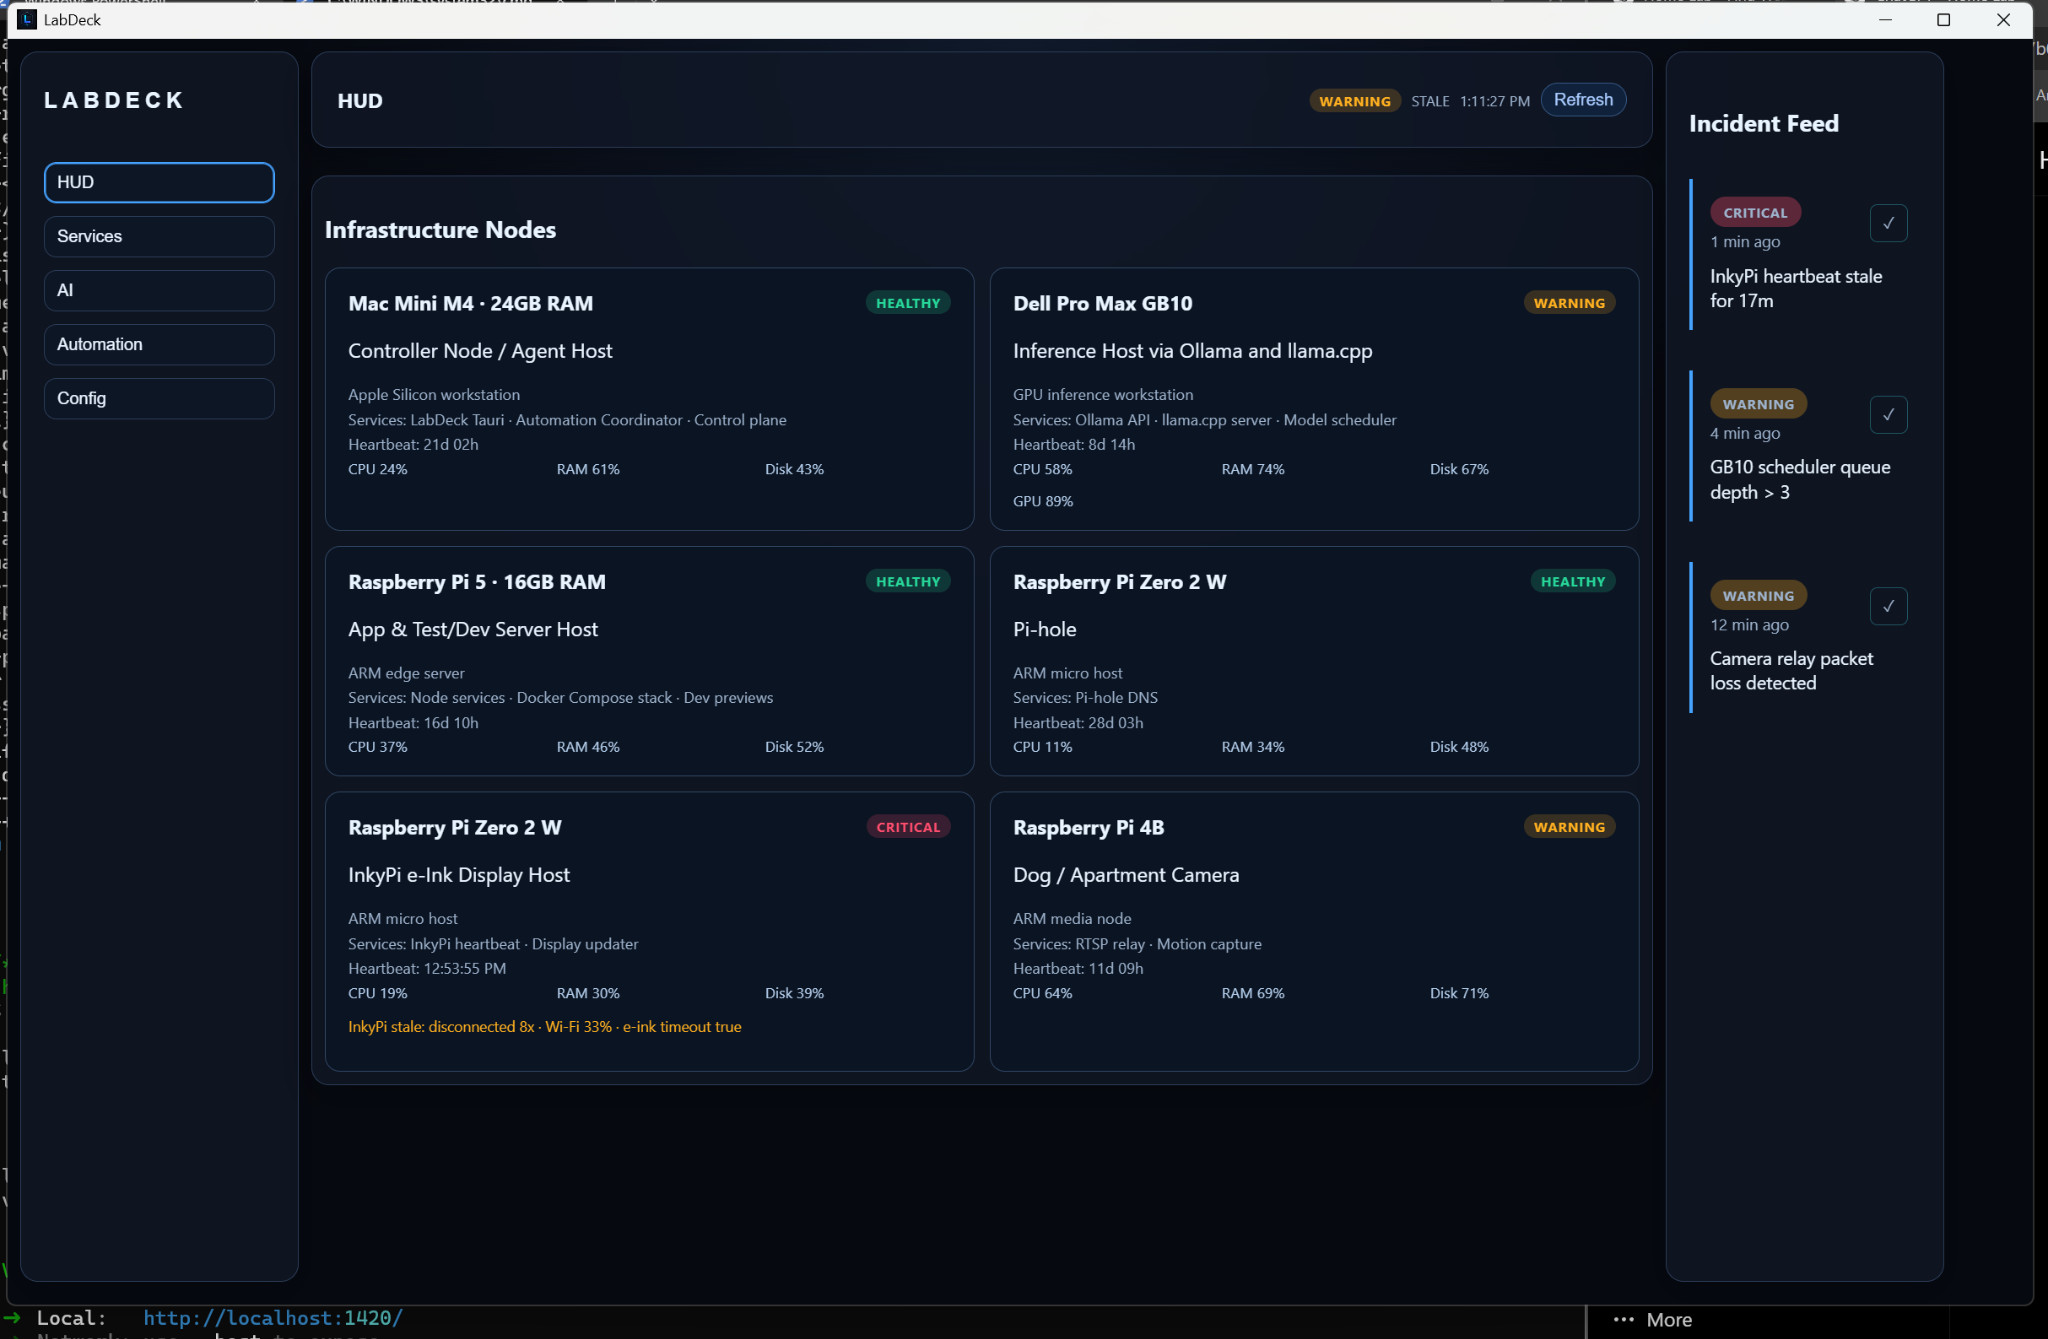Click WARNING tag on the 12 min ago incident
The height and width of the screenshot is (1339, 2048).
click(1758, 595)
